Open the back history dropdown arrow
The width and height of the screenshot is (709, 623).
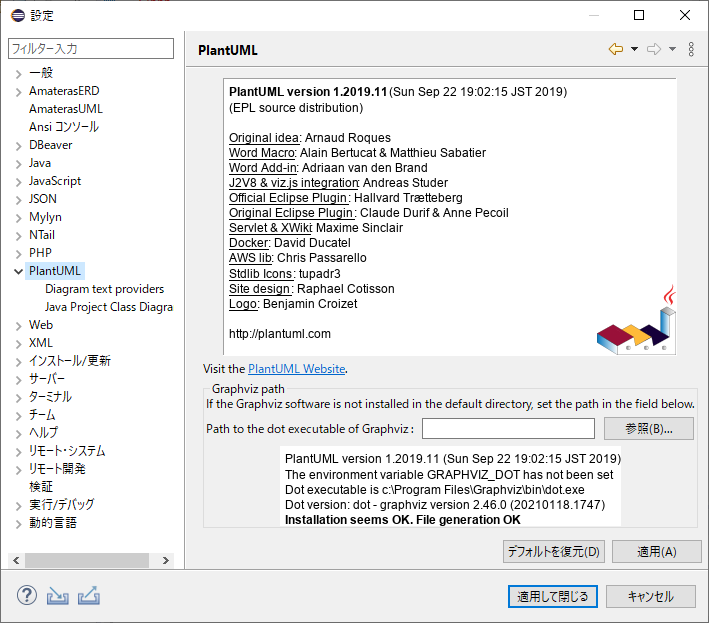click(634, 50)
